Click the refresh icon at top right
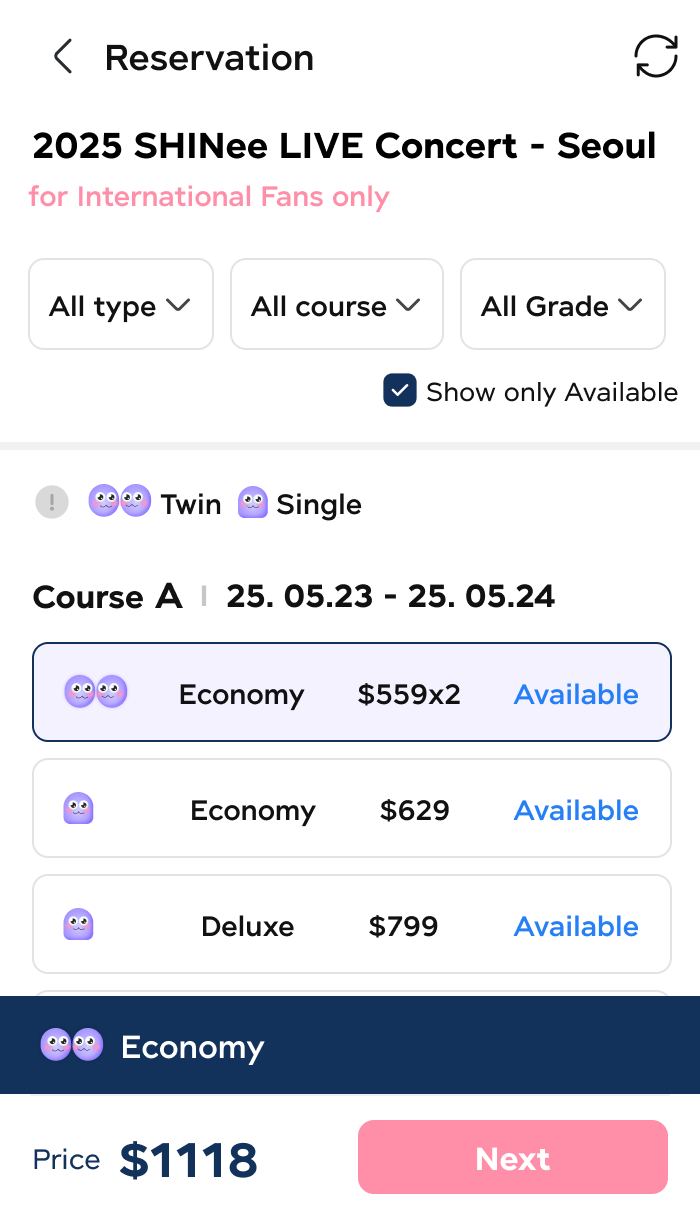 (656, 57)
